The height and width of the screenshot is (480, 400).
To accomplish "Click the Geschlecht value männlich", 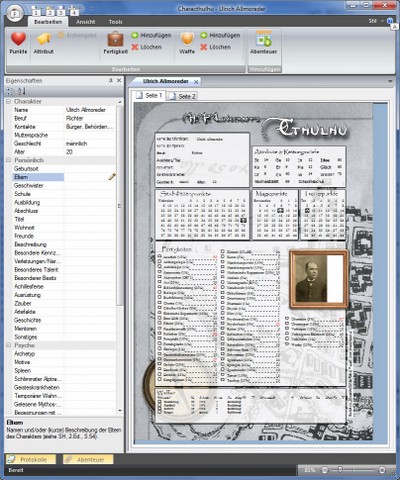I will [x=77, y=143].
